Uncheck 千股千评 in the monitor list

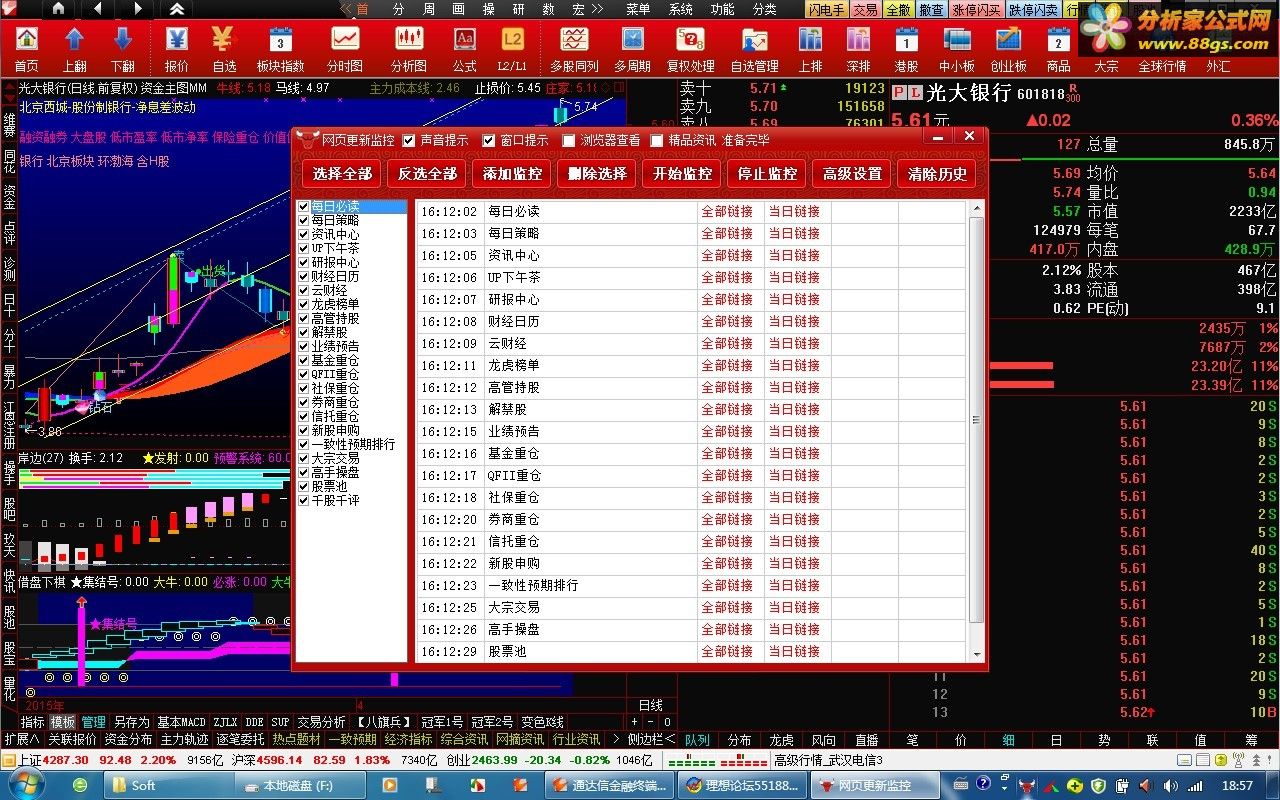304,501
